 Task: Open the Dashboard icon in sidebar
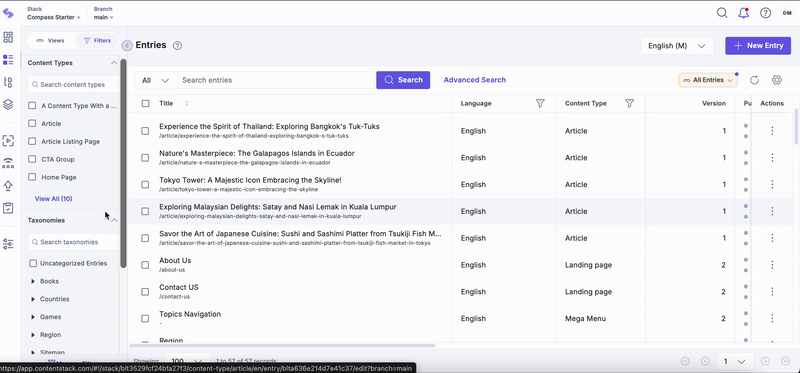(x=8, y=37)
